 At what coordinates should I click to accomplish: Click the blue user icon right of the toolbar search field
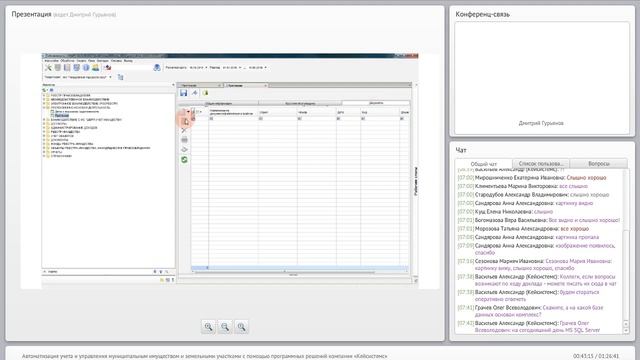click(157, 67)
